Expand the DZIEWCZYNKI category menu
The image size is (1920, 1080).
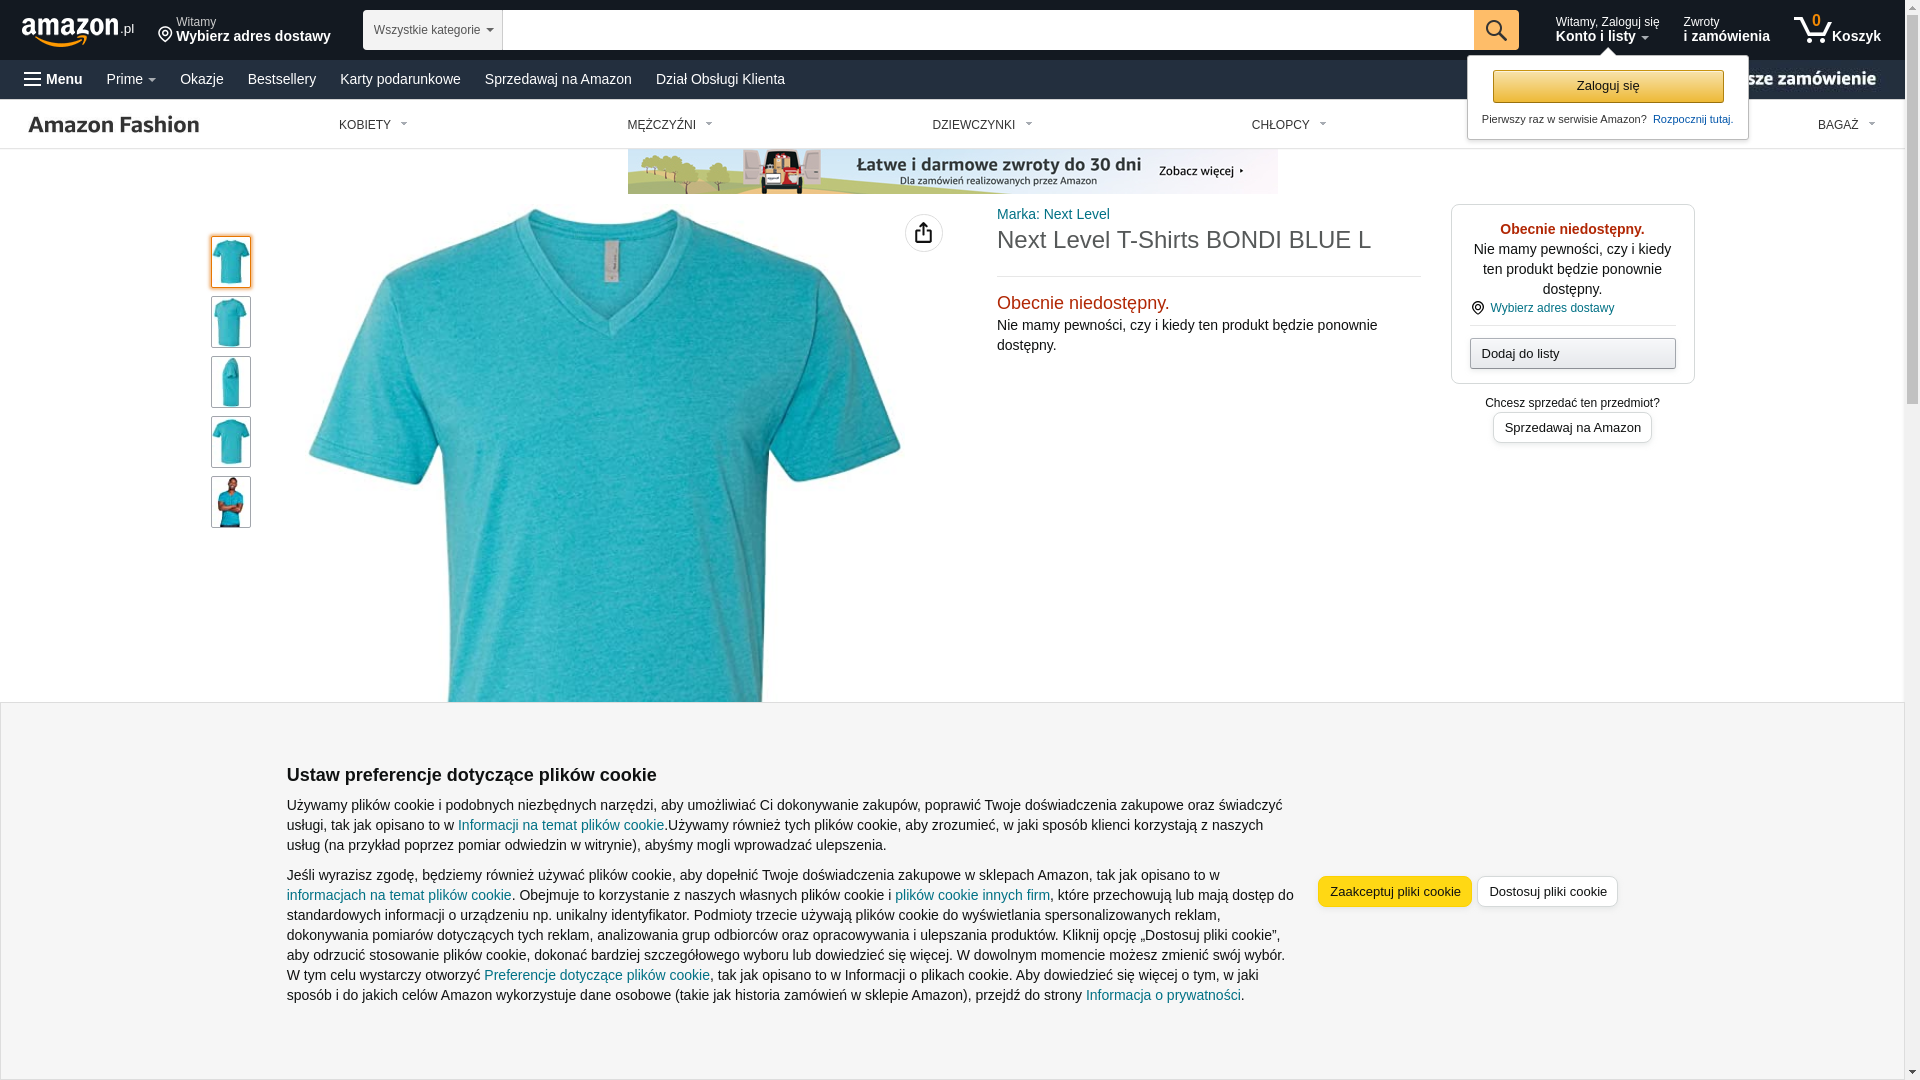tap(982, 125)
